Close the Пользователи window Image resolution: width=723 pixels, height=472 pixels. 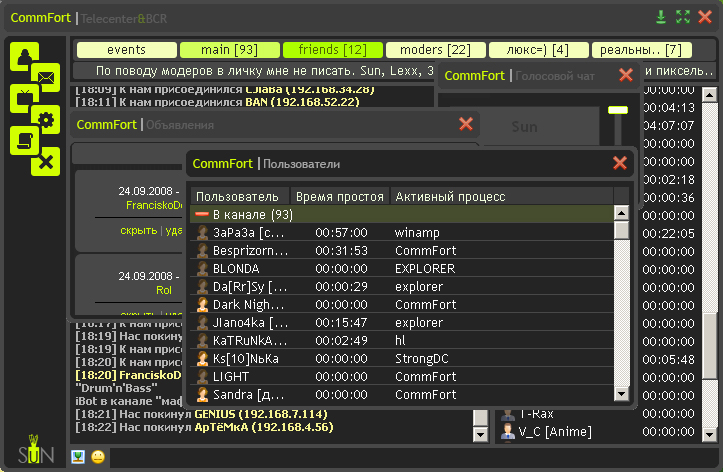pos(620,163)
